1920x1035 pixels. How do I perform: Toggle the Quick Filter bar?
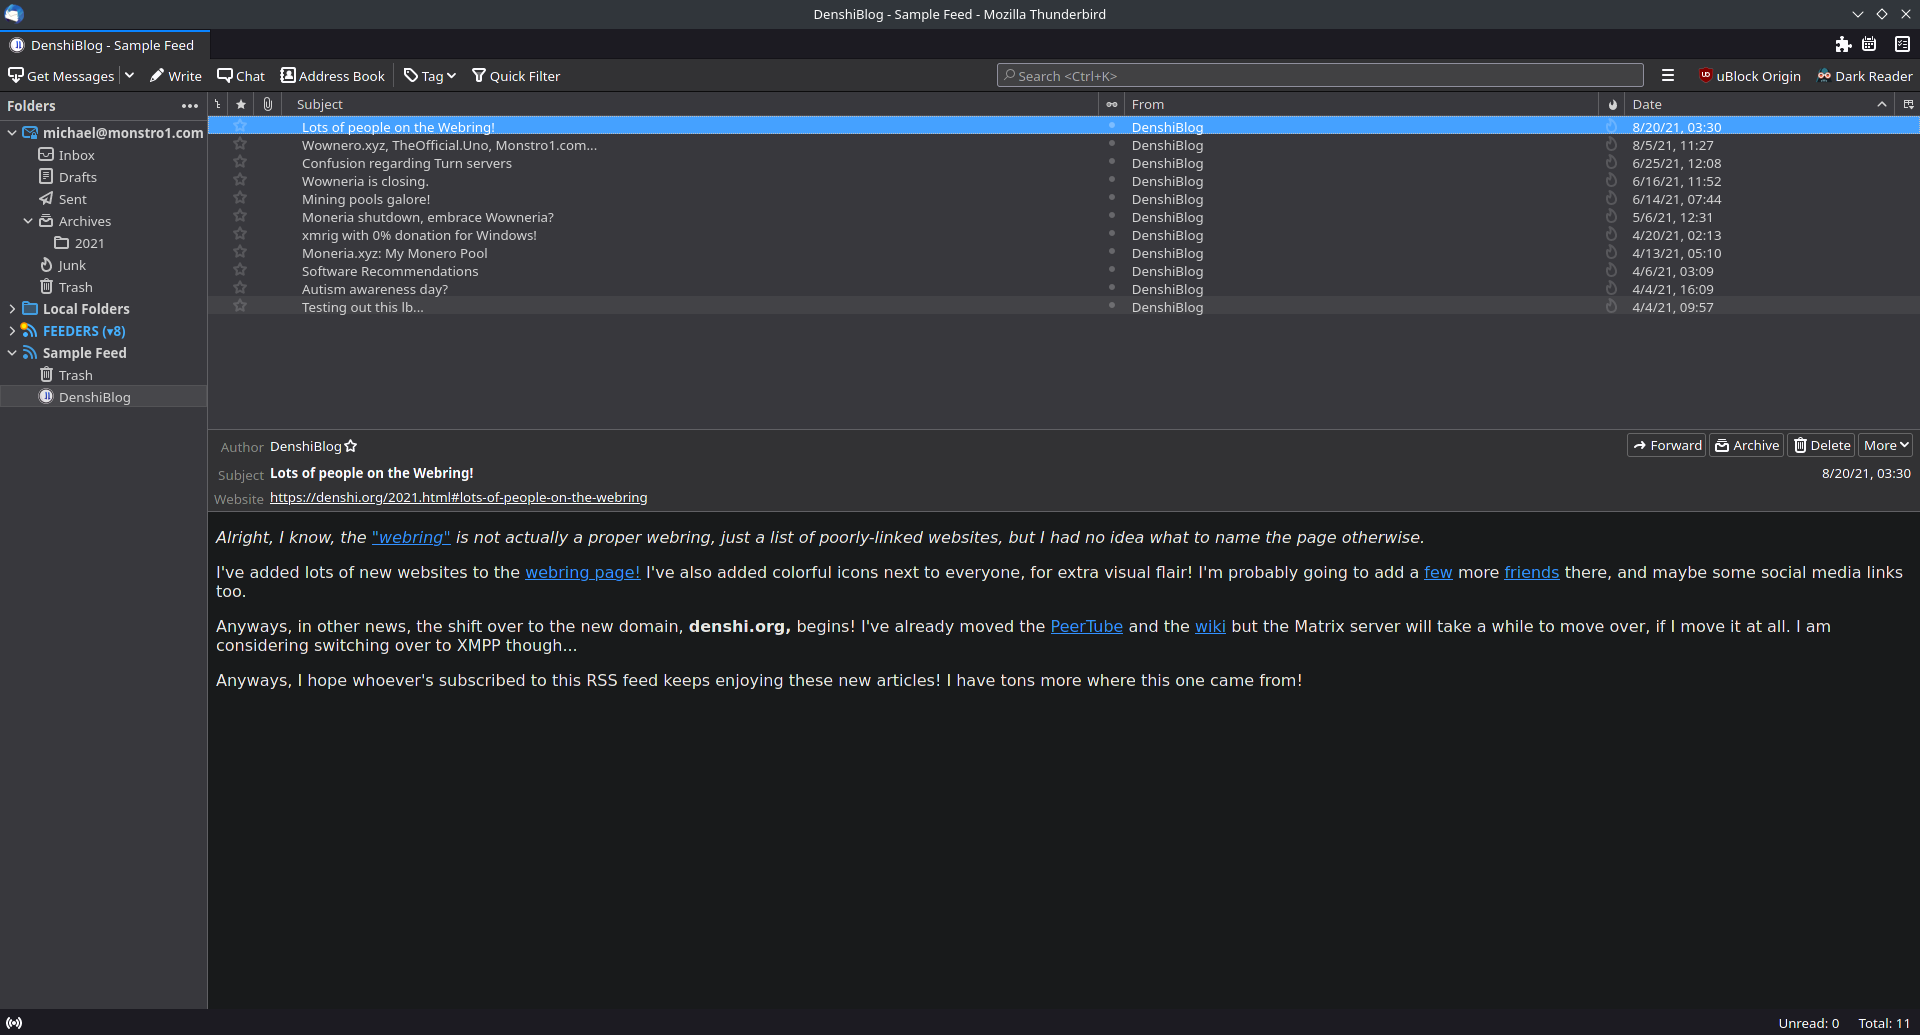pyautogui.click(x=516, y=76)
